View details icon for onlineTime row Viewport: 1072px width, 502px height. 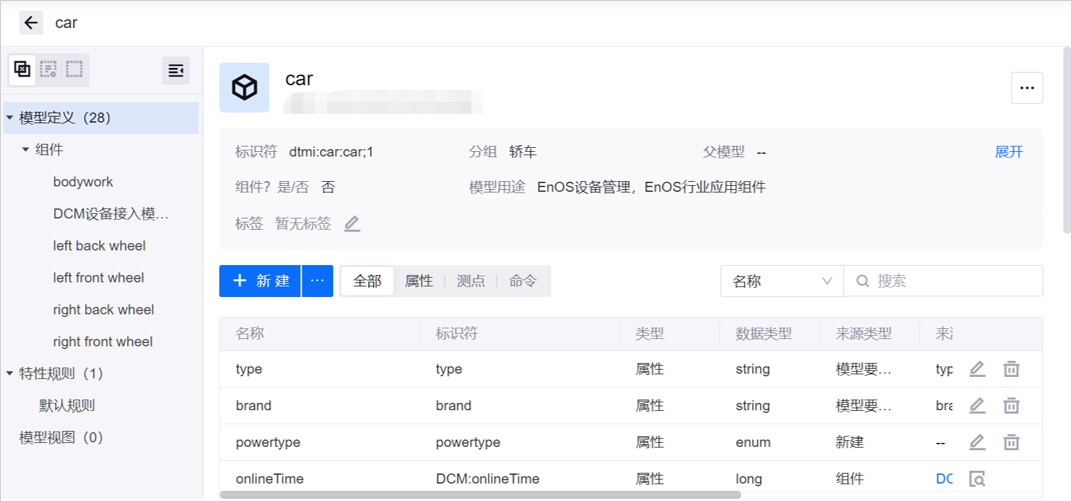pyautogui.click(x=977, y=479)
